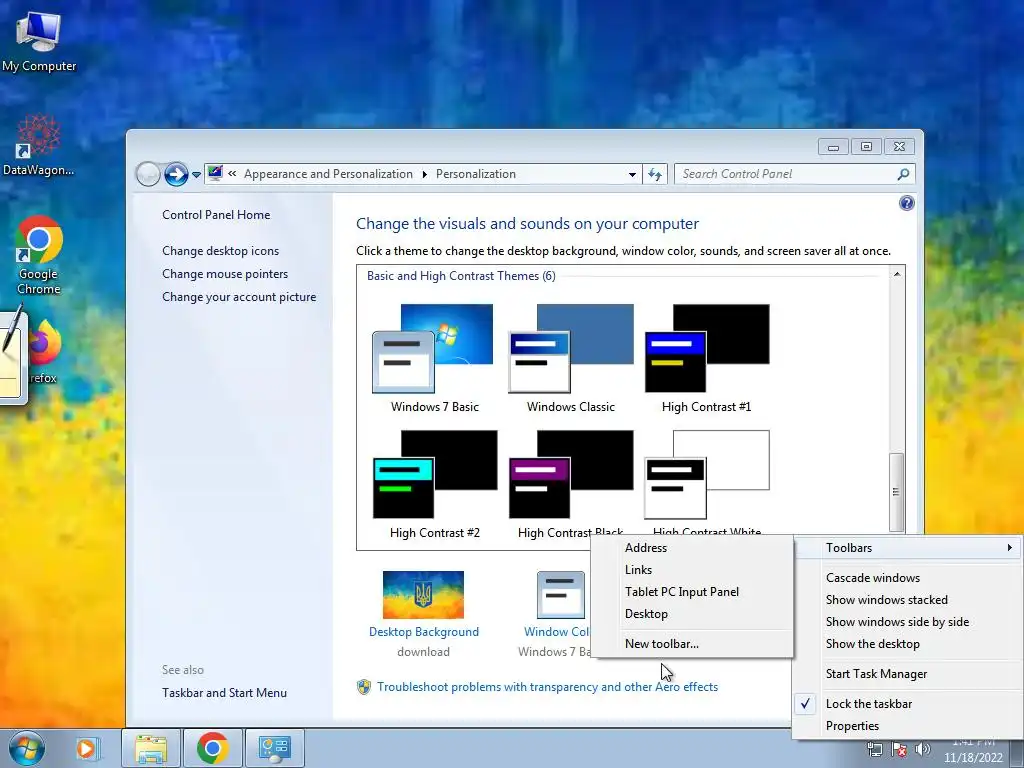Click Change mouse pointers link

coord(225,274)
